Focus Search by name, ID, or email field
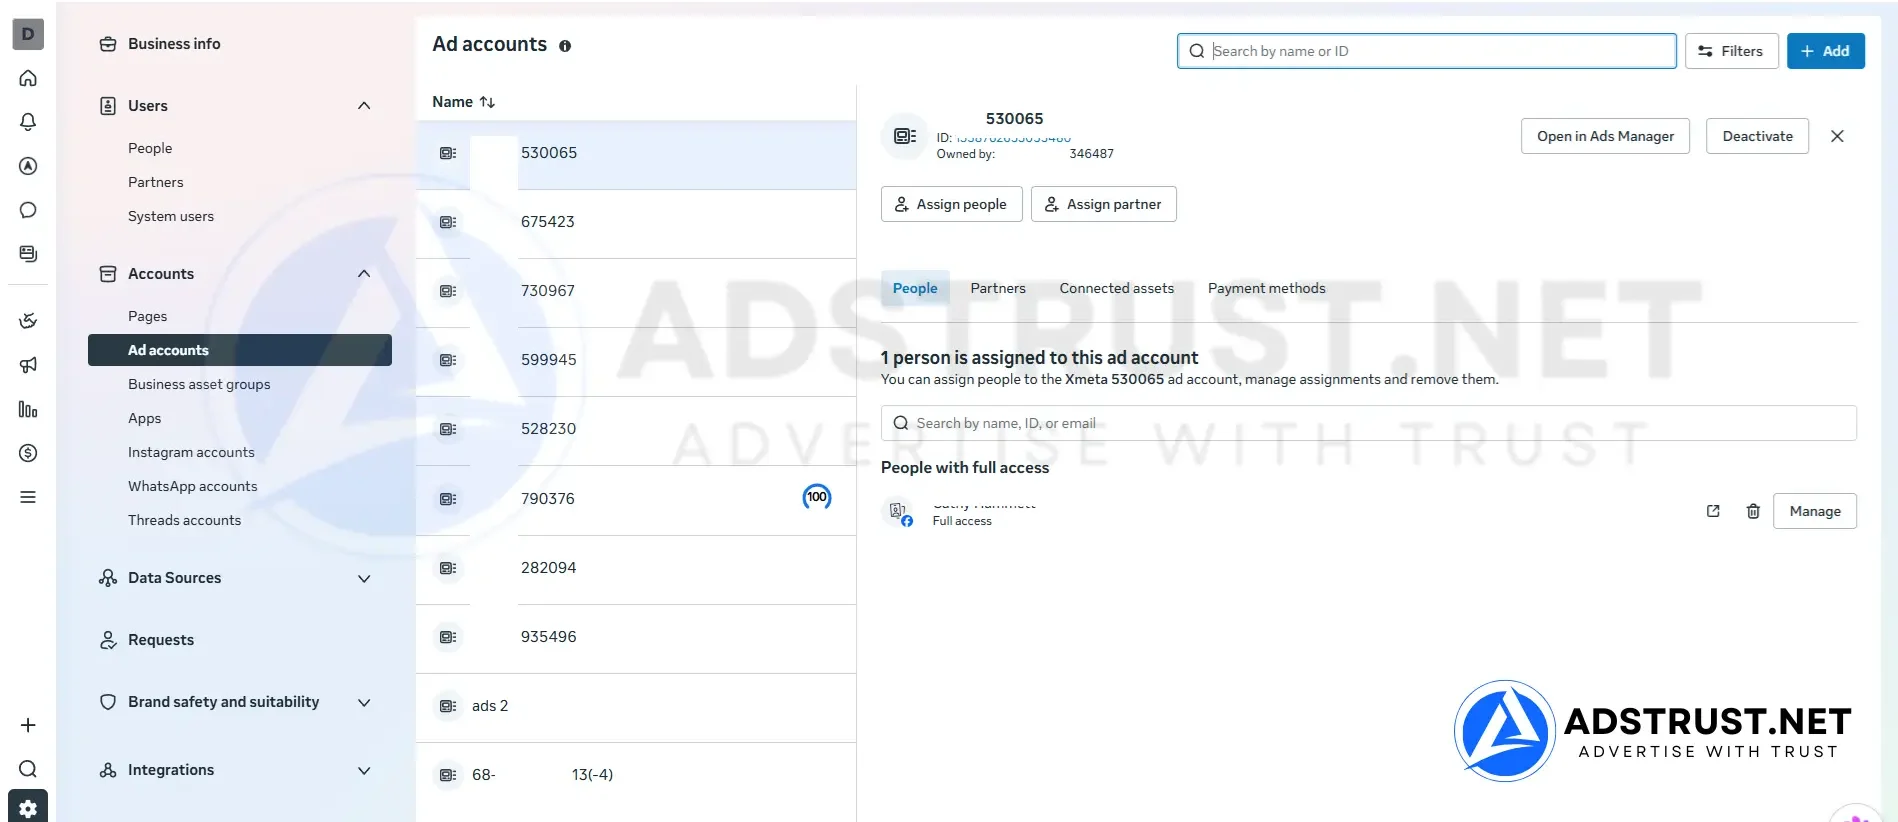 [x=1368, y=423]
